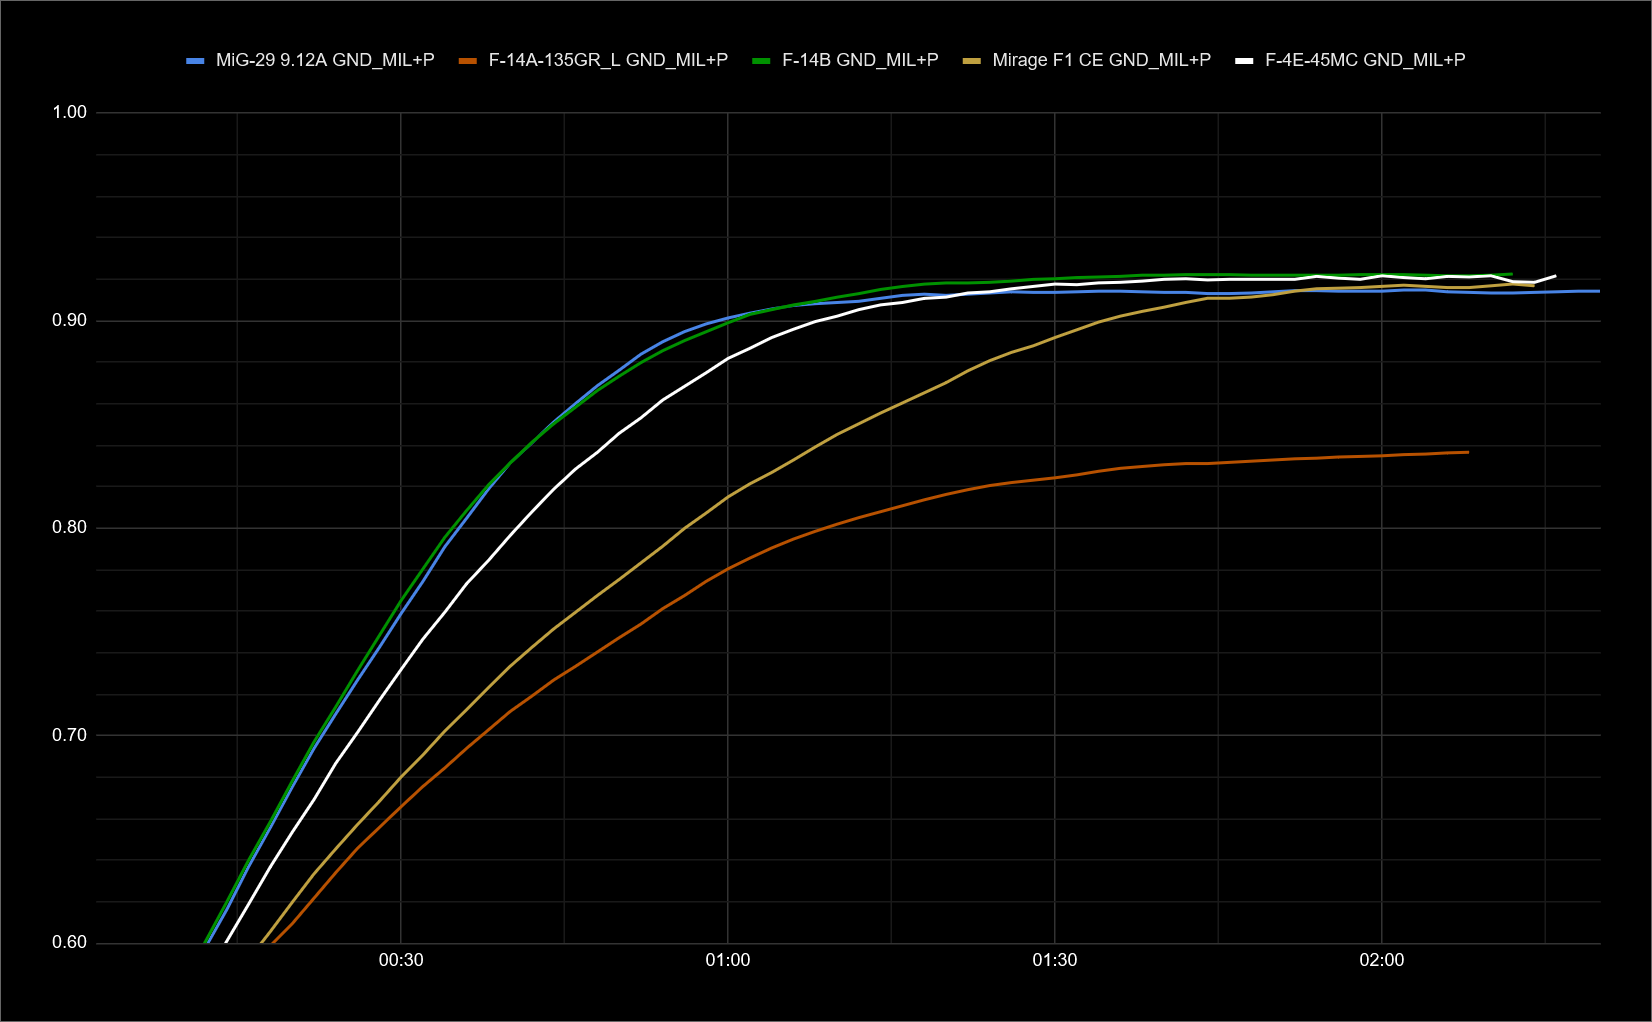Click the 01:30 x-axis time label
1652x1022 pixels.
coord(1054,960)
